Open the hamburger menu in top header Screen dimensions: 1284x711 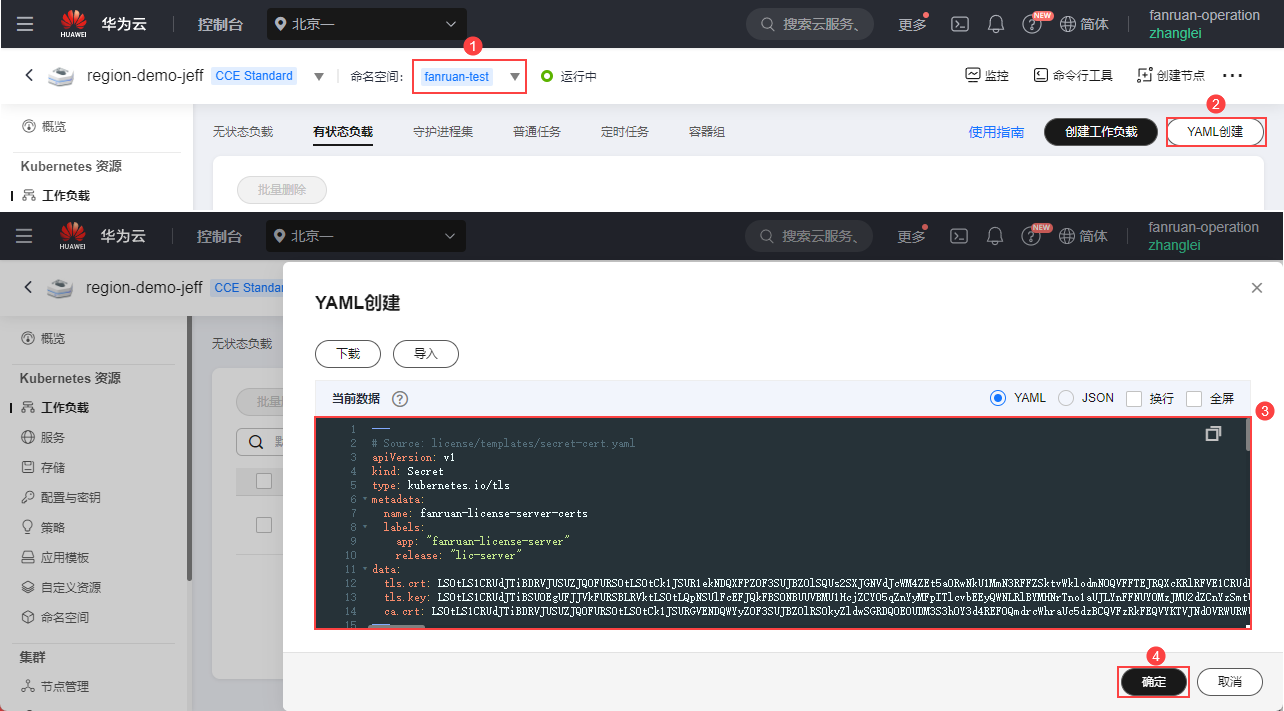pyautogui.click(x=25, y=24)
